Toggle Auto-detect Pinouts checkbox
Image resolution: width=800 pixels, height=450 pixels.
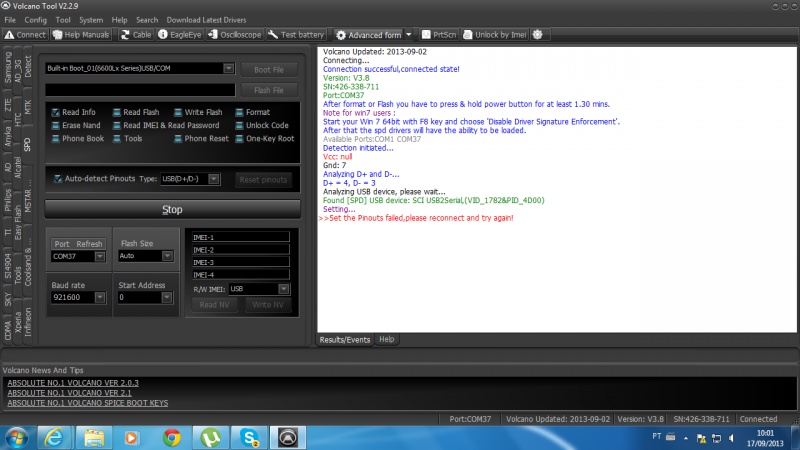58,179
